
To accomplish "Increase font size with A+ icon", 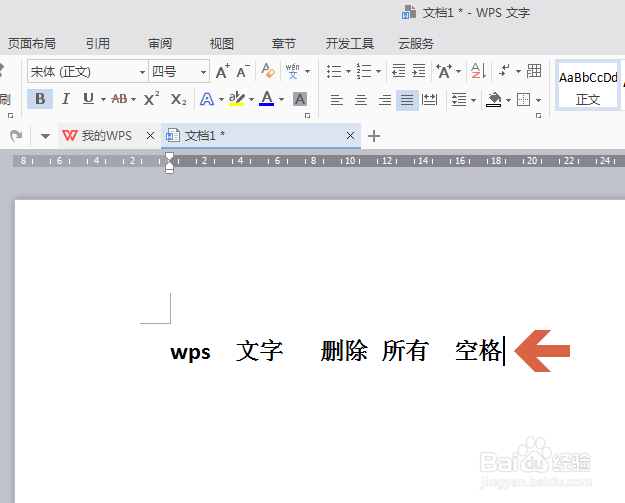I will point(222,72).
